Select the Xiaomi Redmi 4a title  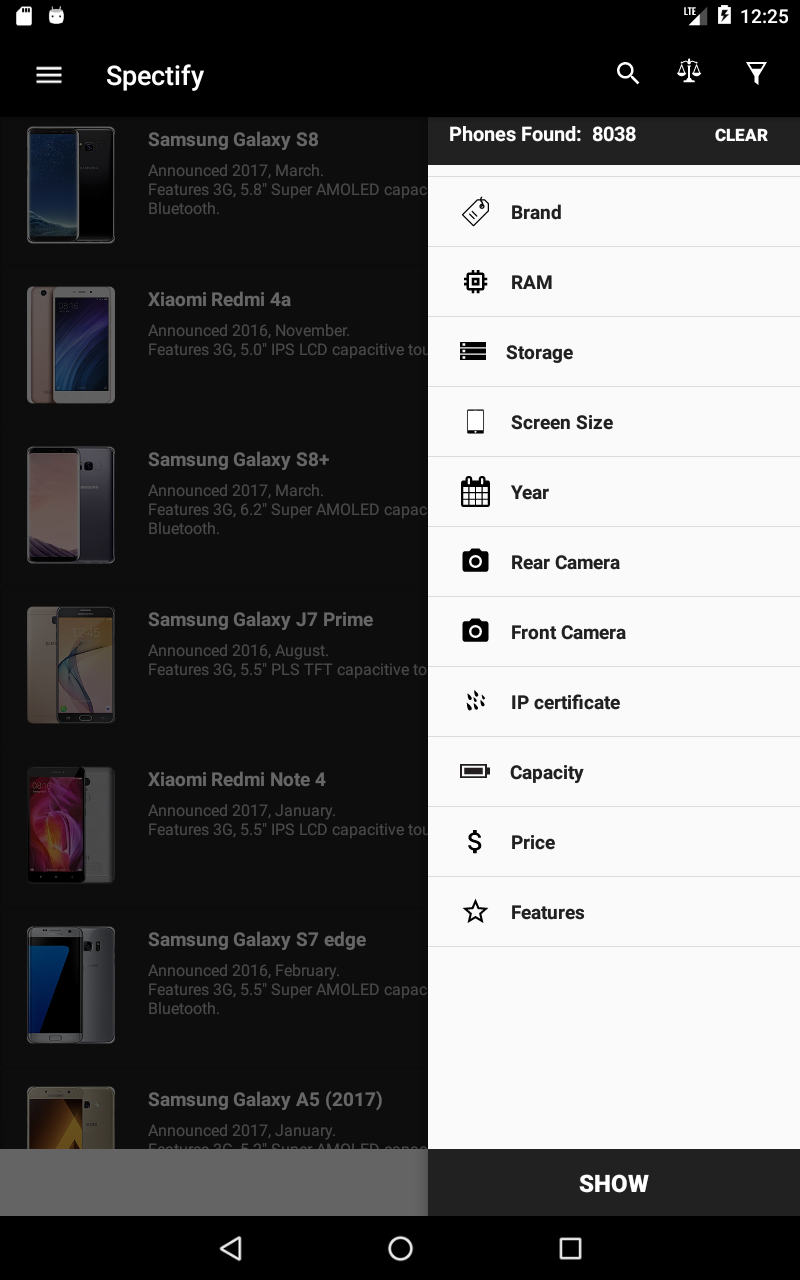point(220,300)
